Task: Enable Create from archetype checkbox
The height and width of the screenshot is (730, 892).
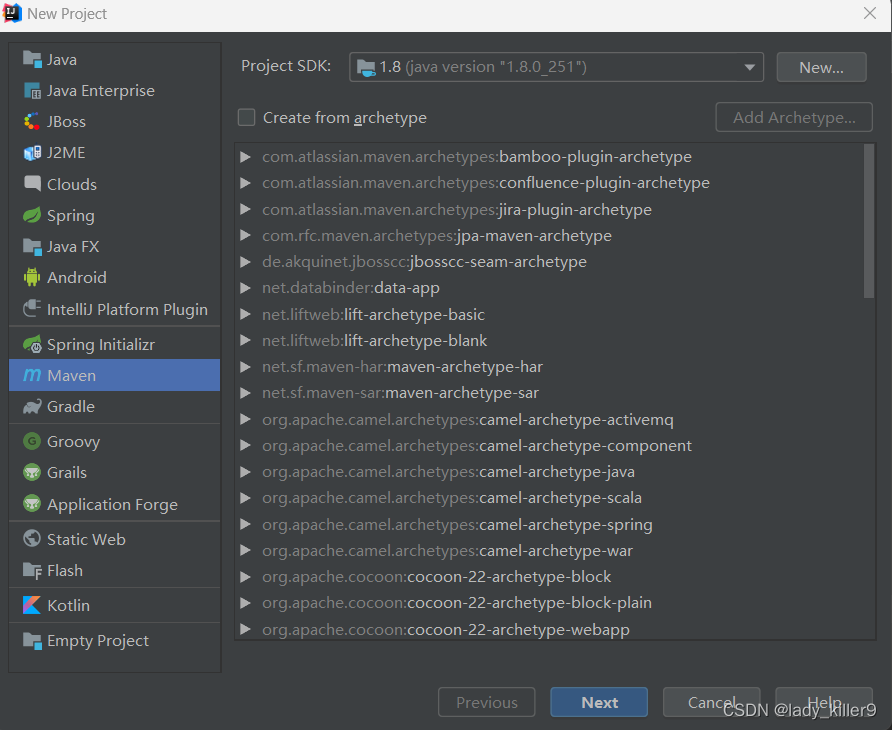Action: [246, 117]
